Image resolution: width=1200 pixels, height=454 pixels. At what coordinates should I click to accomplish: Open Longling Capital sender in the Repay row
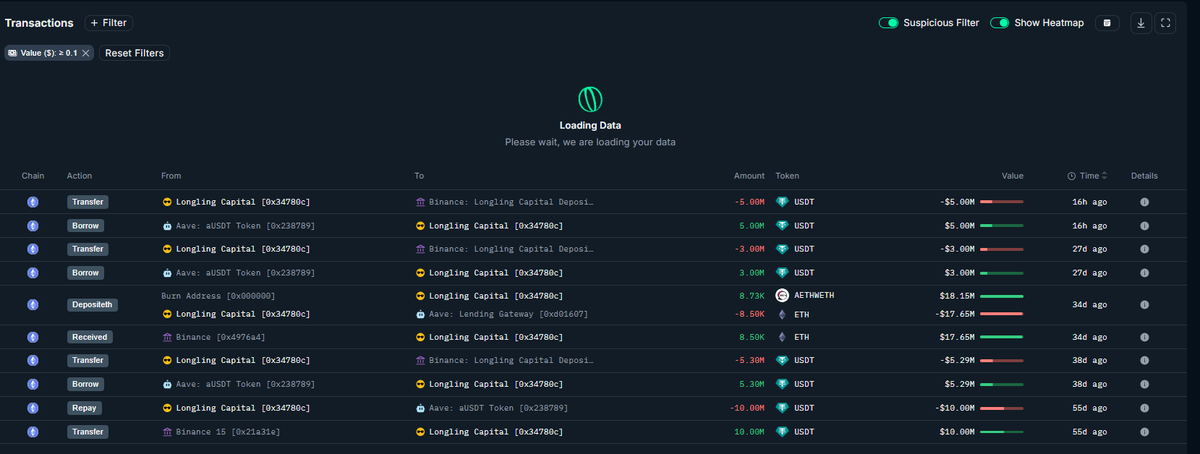242,408
